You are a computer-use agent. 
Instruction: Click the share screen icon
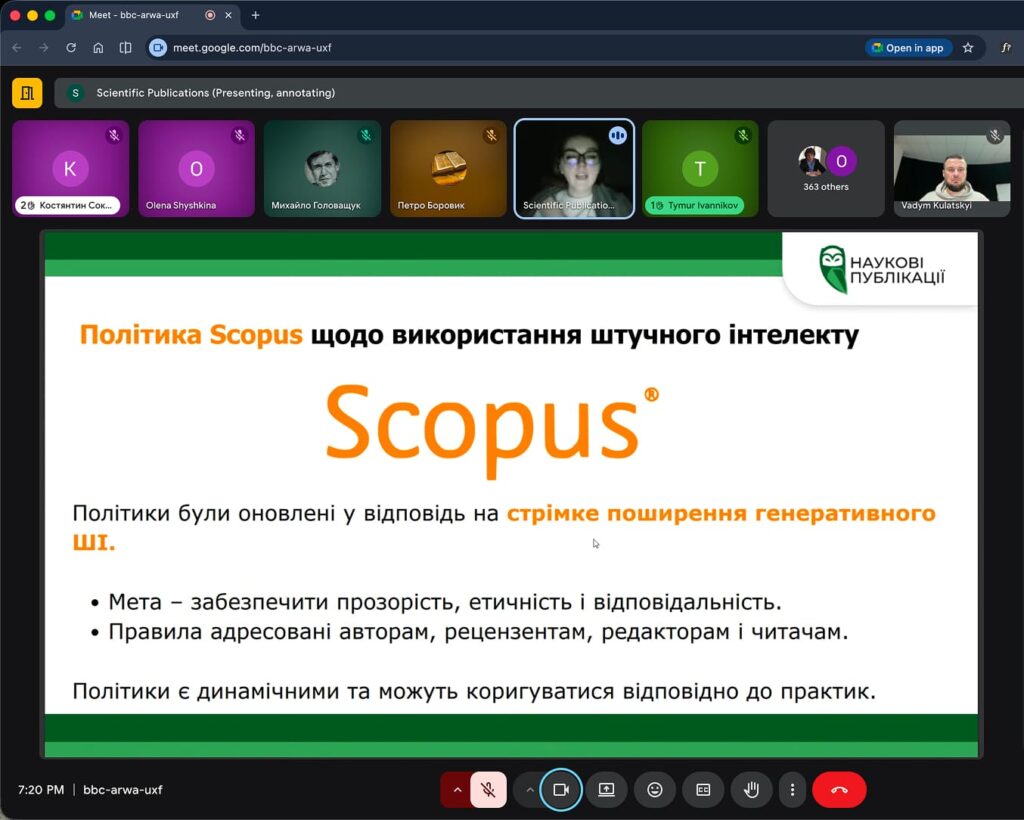(607, 790)
